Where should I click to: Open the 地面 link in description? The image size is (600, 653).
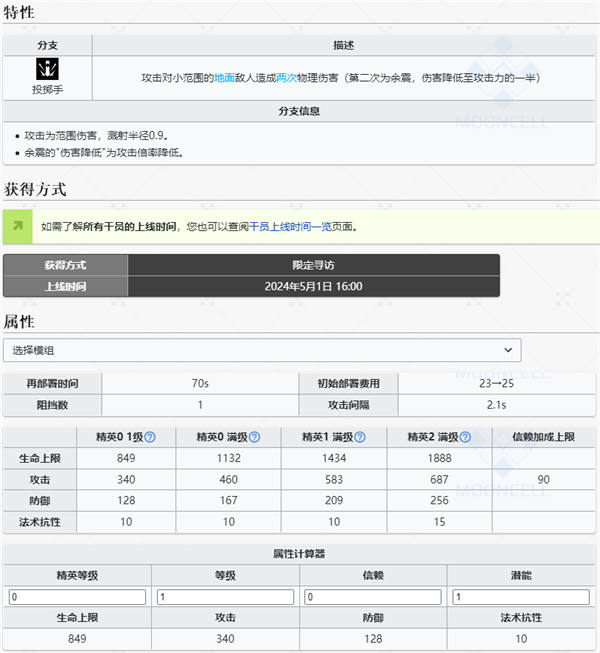(x=224, y=77)
